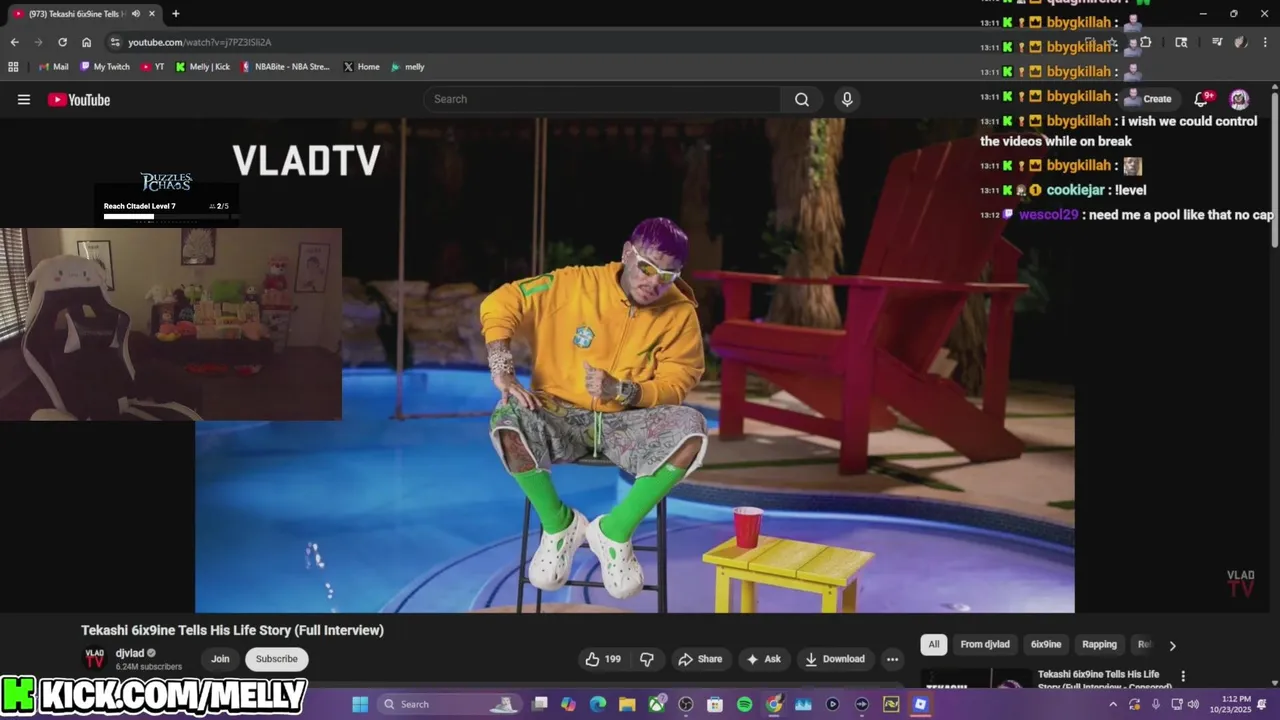Select the All filter chip
The image size is (1280, 720).
(934, 644)
